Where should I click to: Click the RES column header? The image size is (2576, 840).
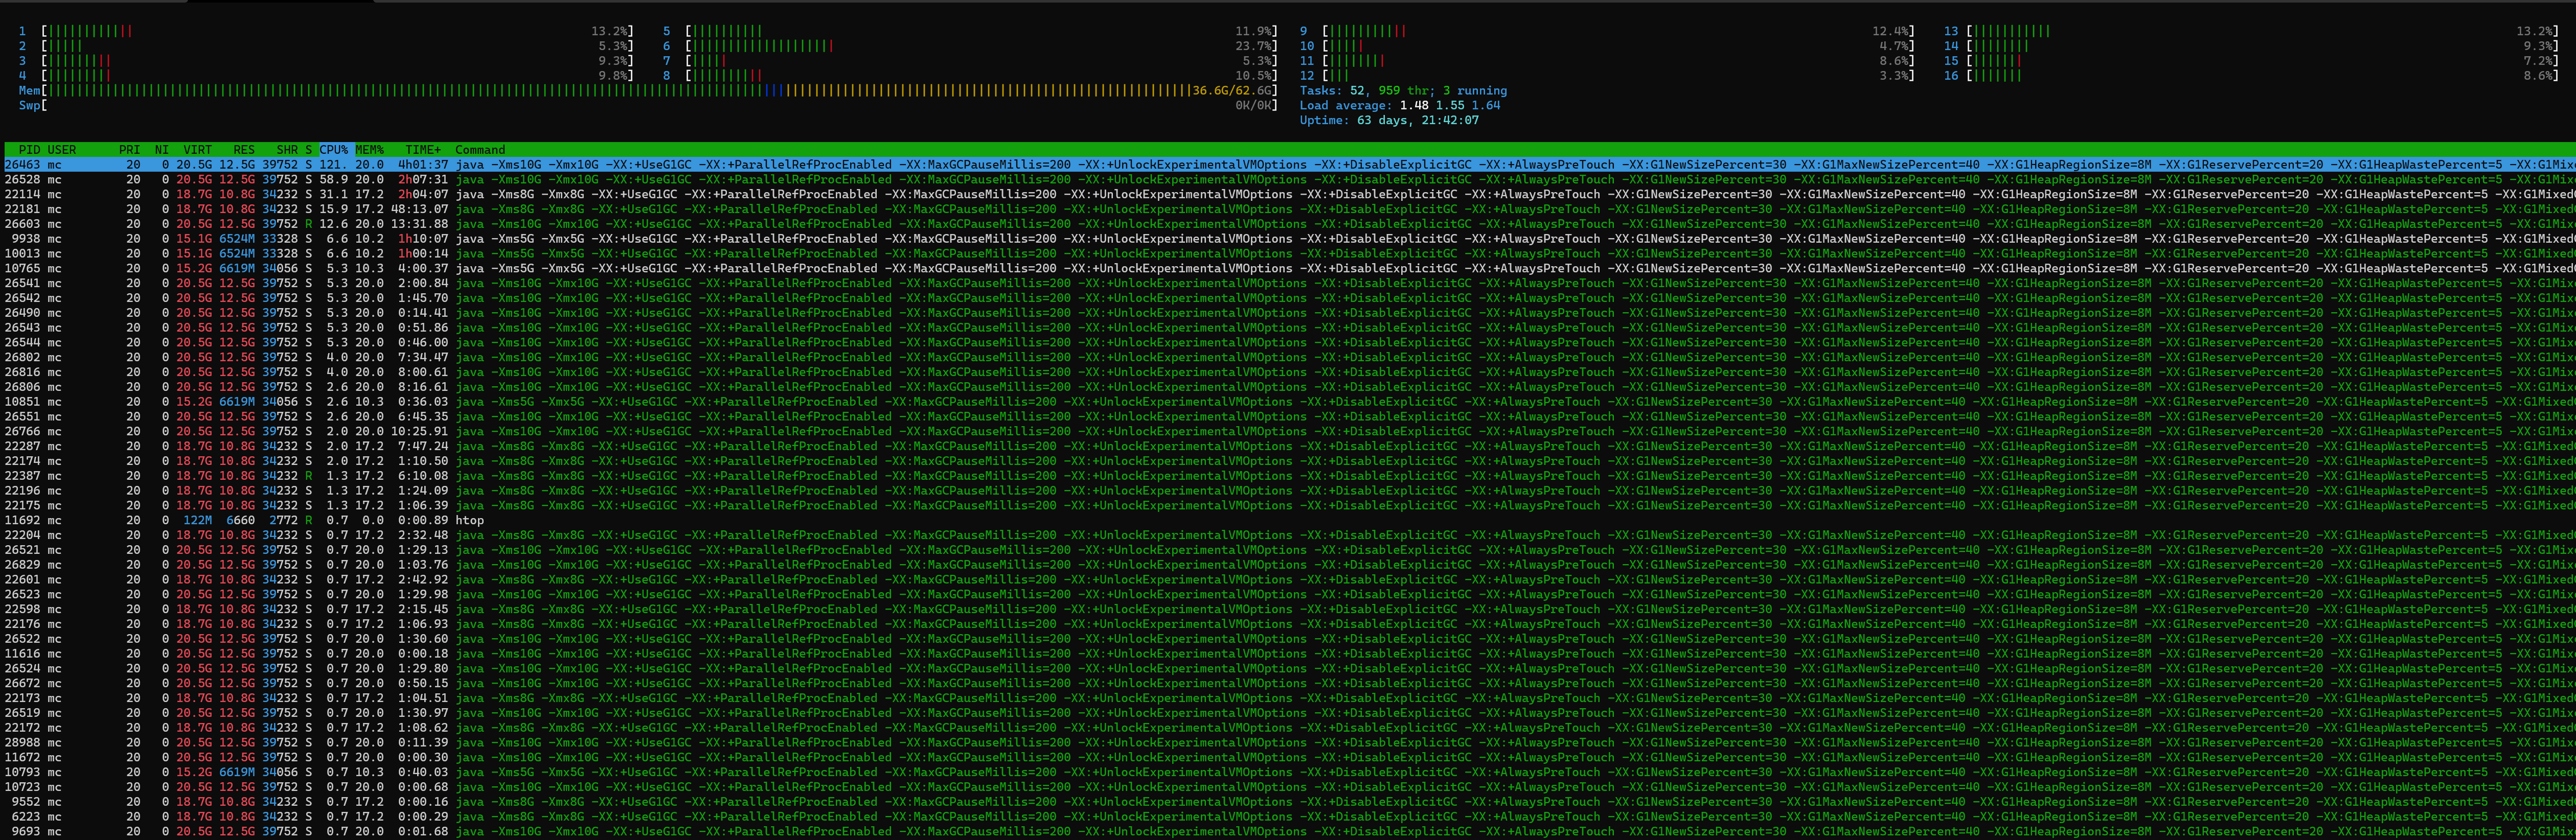244,150
